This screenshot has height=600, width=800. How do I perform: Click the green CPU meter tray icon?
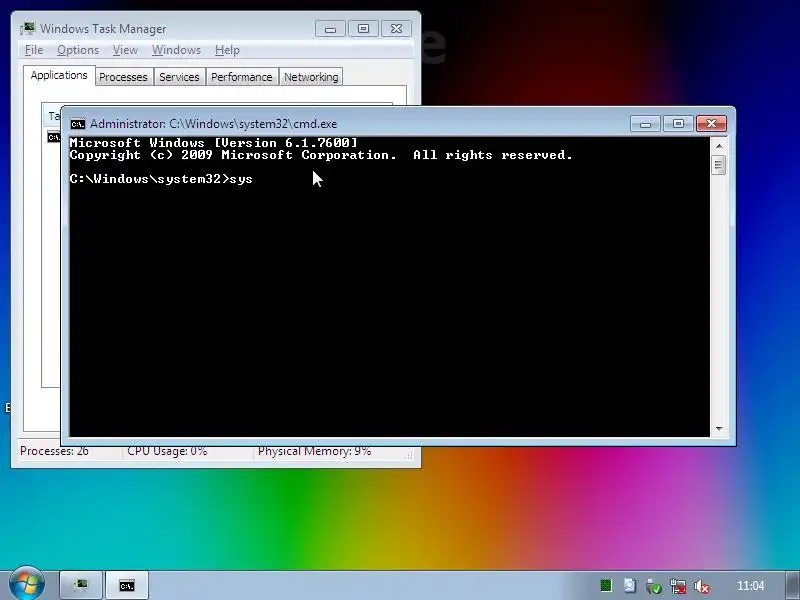tap(606, 586)
